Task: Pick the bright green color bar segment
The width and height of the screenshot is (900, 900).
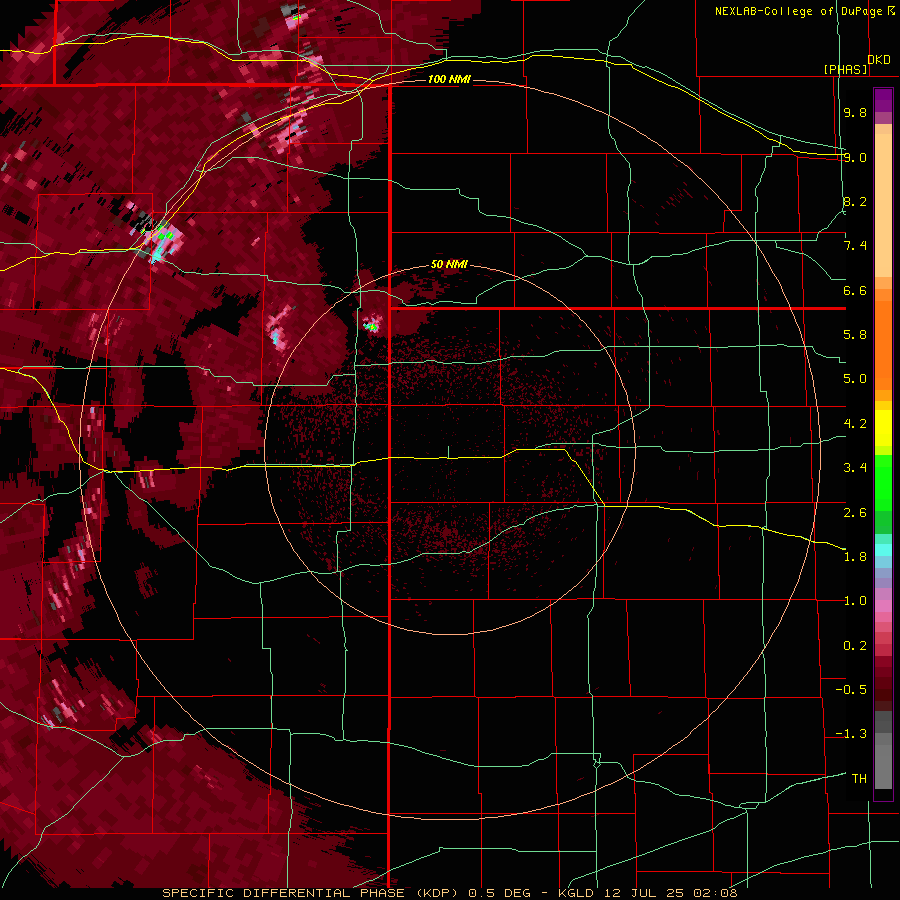Action: tap(883, 482)
